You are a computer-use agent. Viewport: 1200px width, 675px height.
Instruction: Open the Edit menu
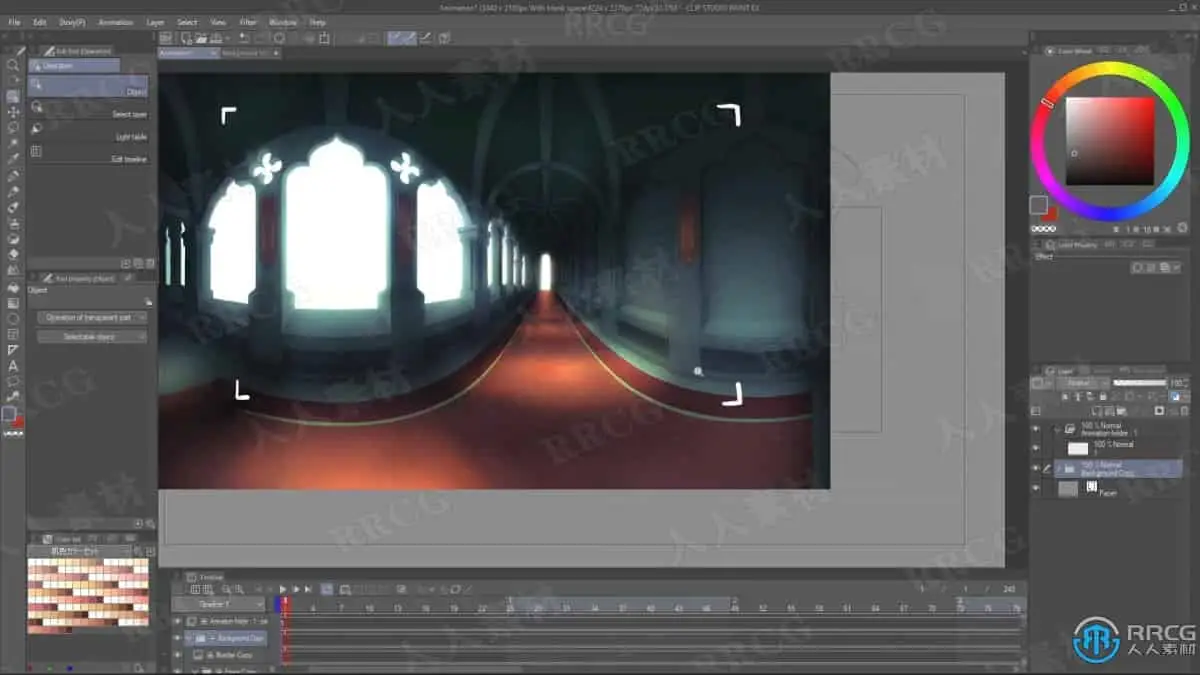40,21
